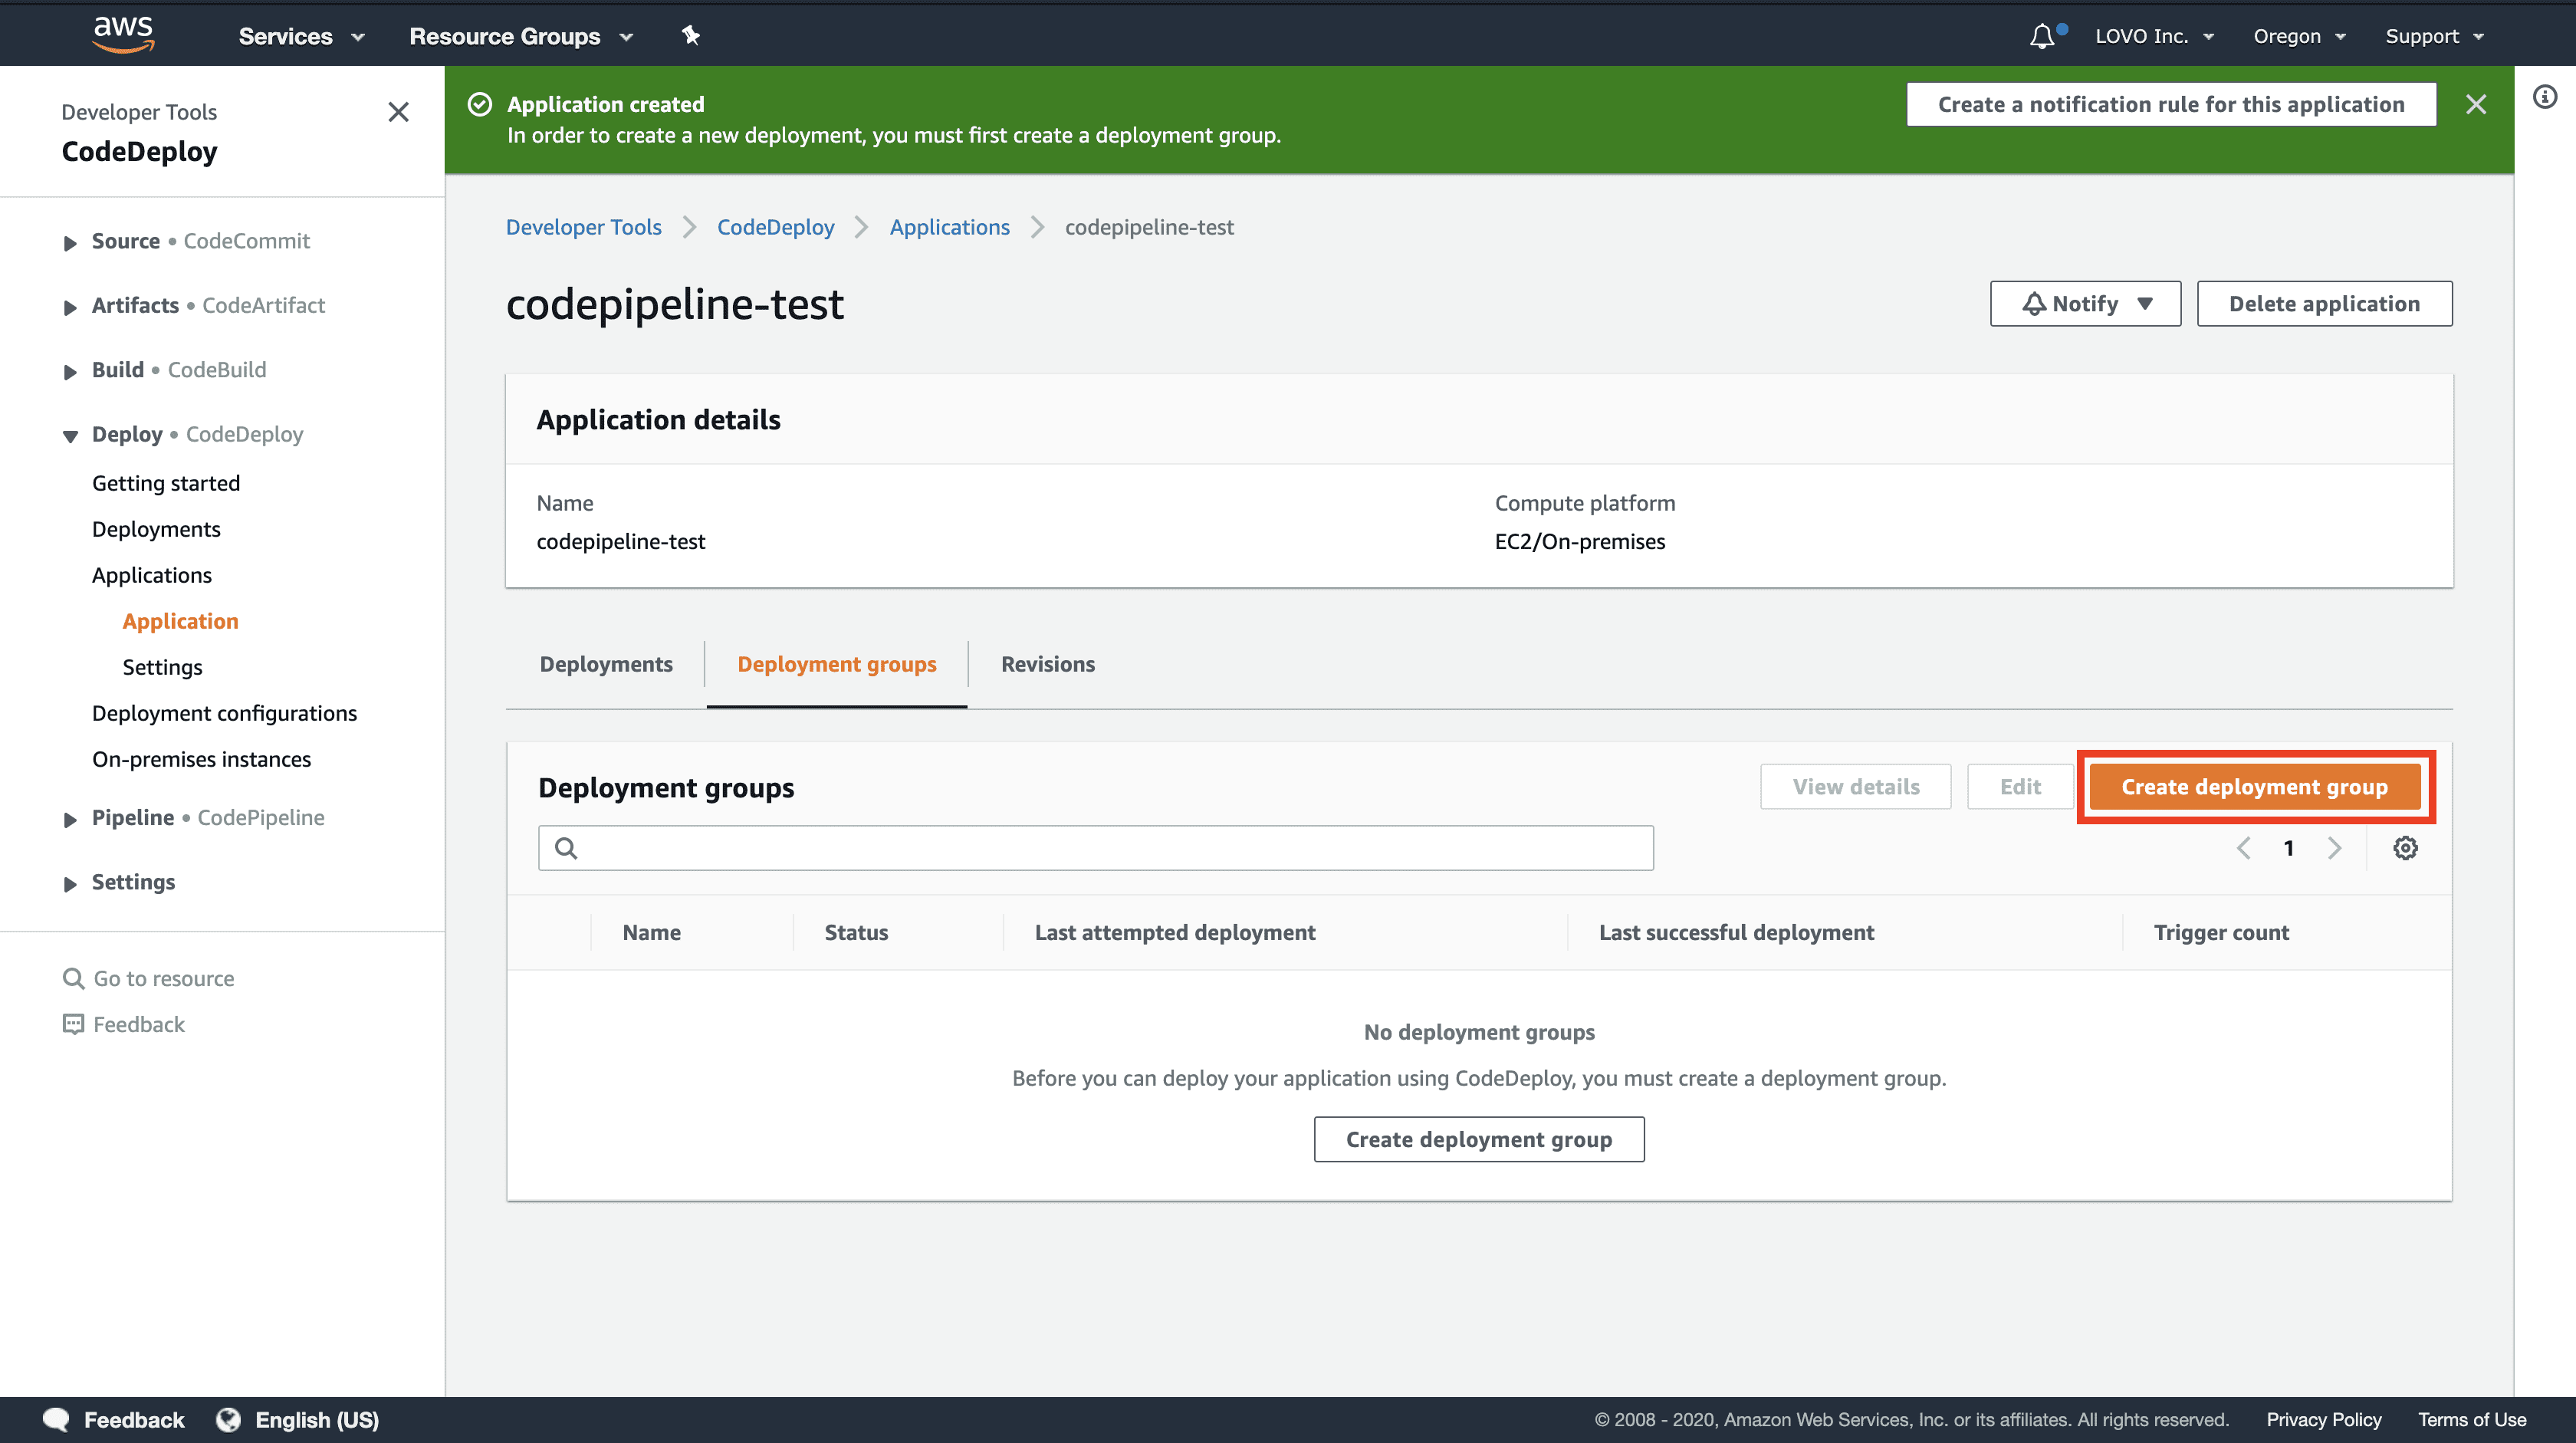Click the Feedback icon in sidebar
The image size is (2576, 1443).
point(73,1024)
